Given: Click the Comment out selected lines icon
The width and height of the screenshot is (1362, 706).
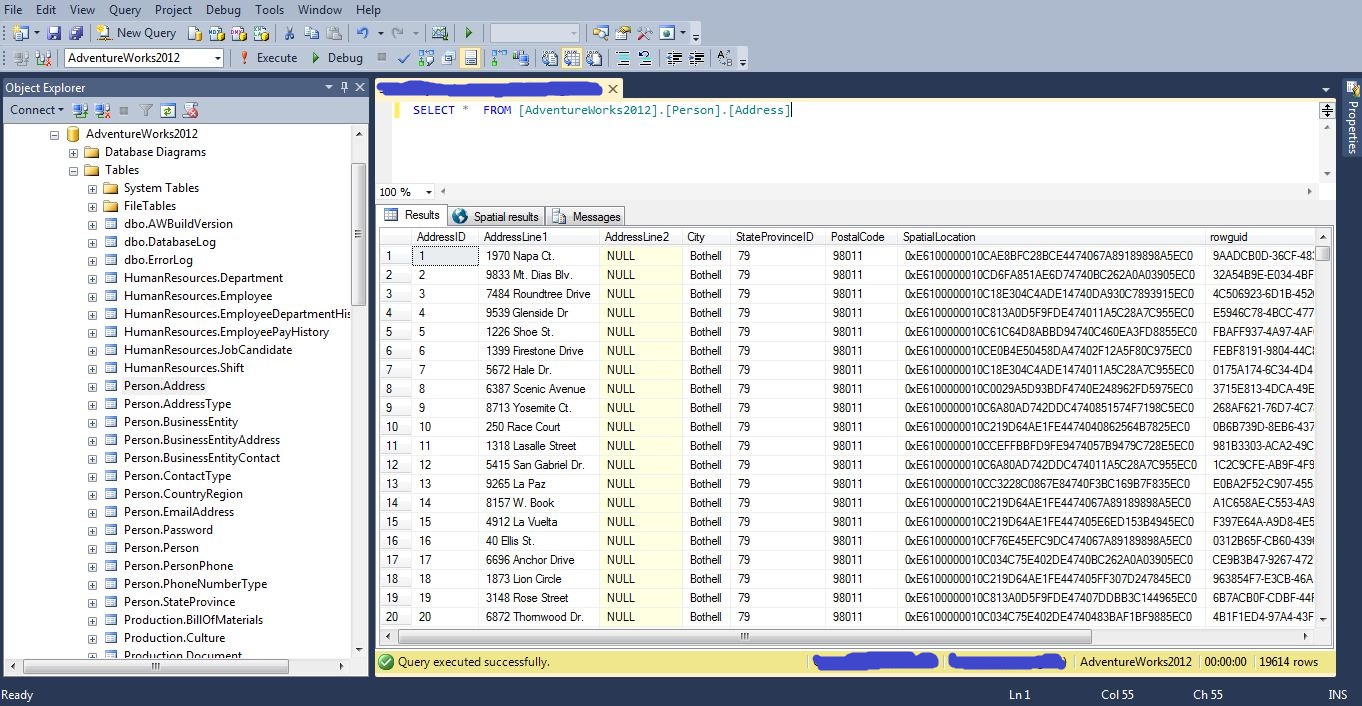Looking at the screenshot, I should click(623, 58).
